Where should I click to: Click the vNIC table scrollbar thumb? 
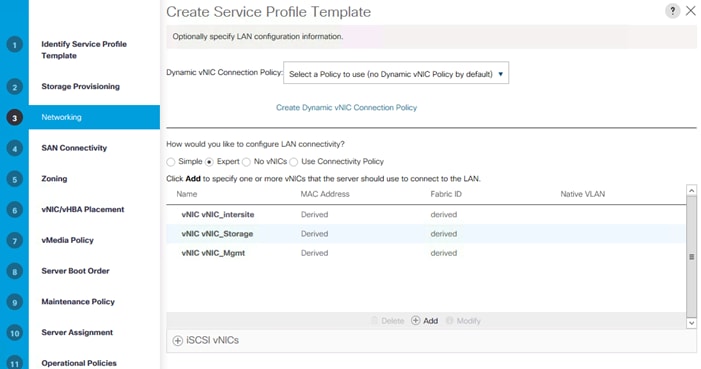pyautogui.click(x=692, y=257)
